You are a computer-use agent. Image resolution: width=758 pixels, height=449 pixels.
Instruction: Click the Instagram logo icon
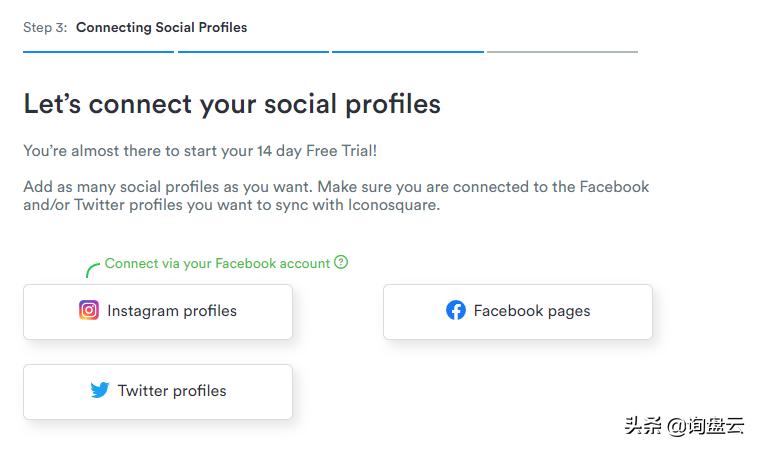[x=89, y=311]
